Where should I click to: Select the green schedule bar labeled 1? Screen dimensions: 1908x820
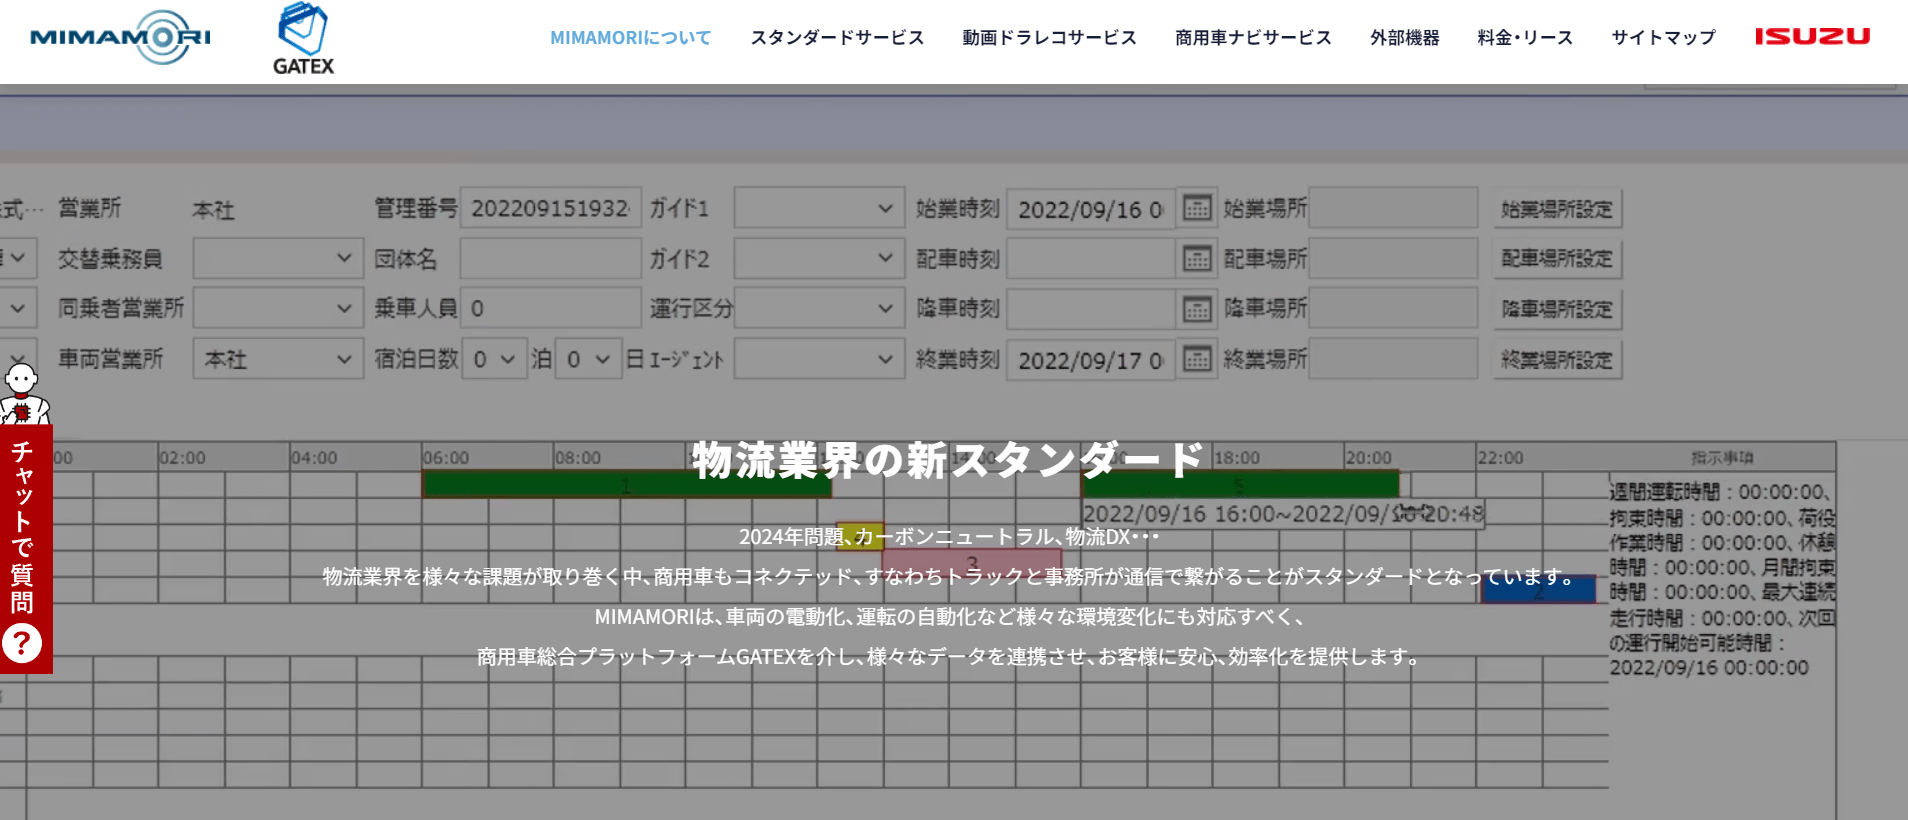pos(627,485)
